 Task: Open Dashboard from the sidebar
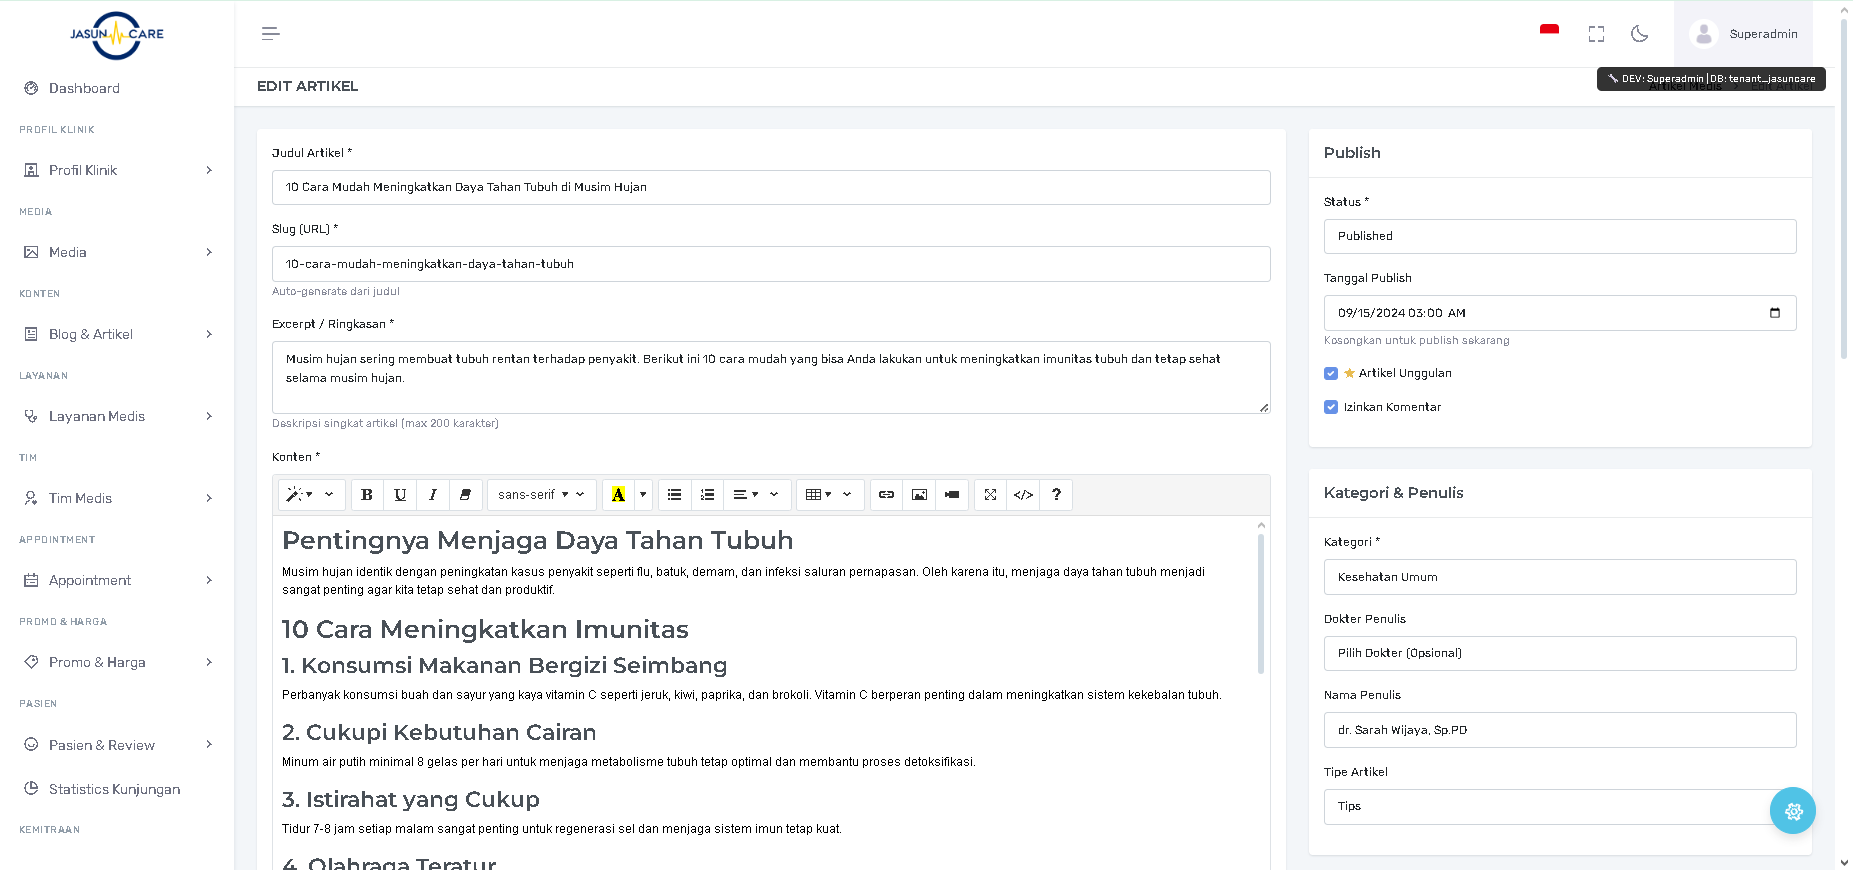coord(84,89)
